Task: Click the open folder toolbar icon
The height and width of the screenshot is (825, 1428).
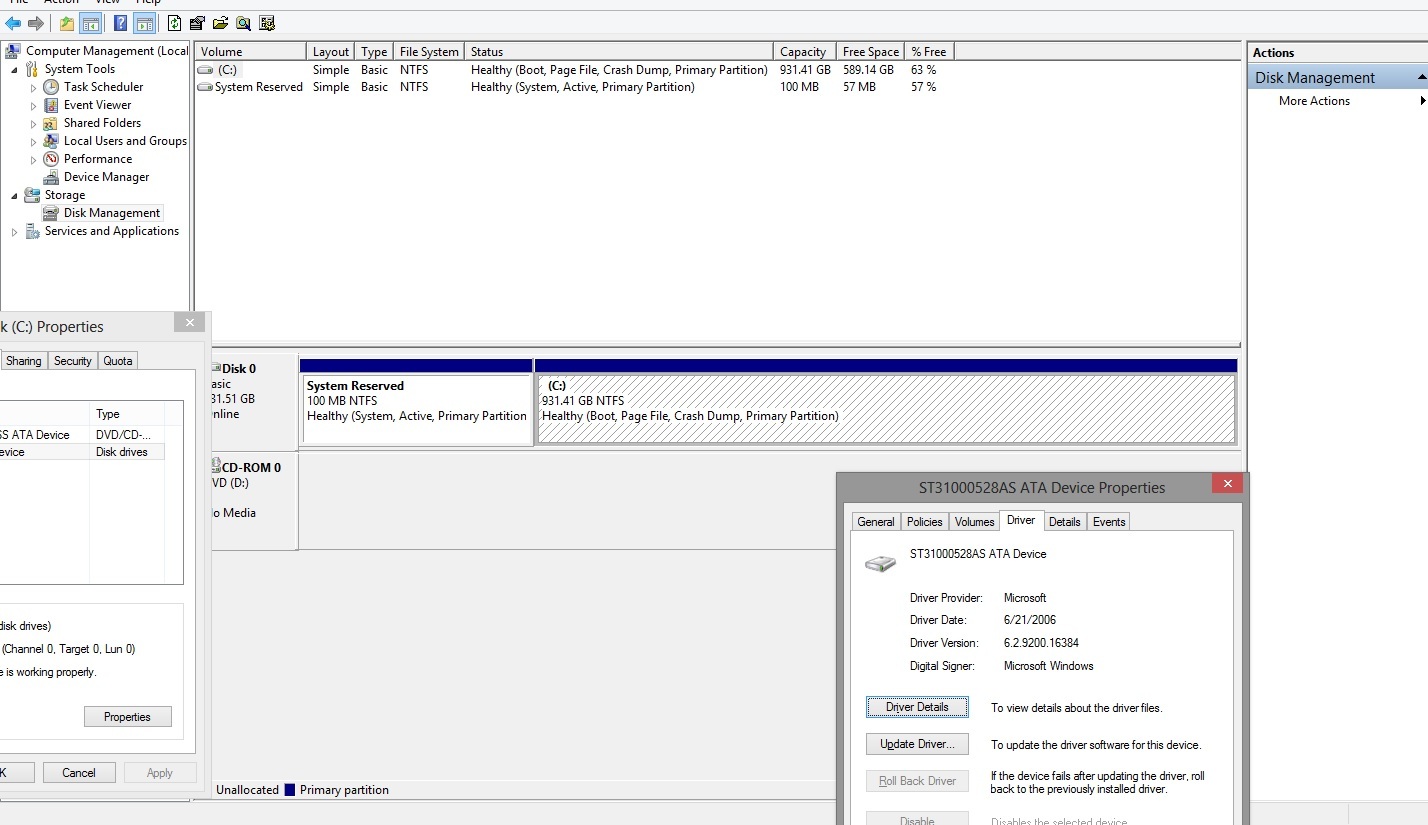Action: [220, 23]
